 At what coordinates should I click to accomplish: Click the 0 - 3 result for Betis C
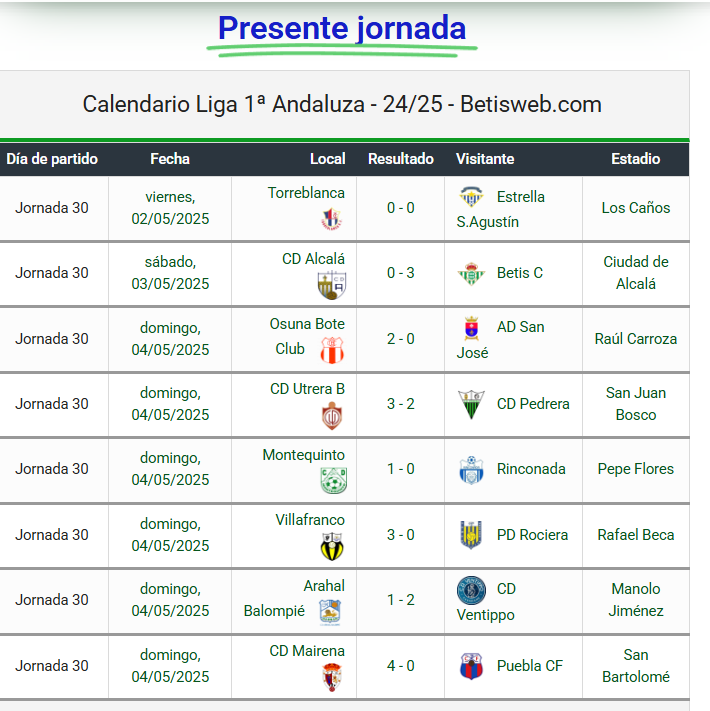click(x=401, y=273)
